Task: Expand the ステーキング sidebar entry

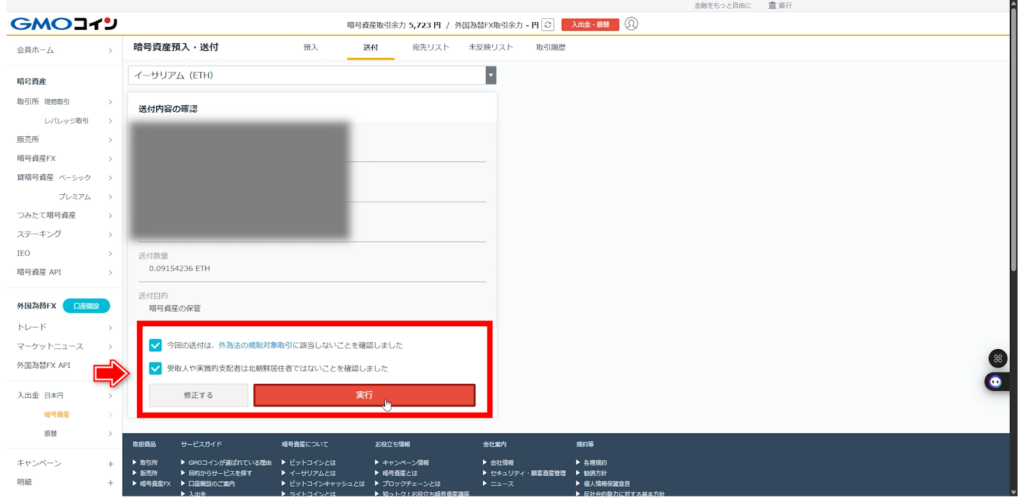Action: coord(110,234)
